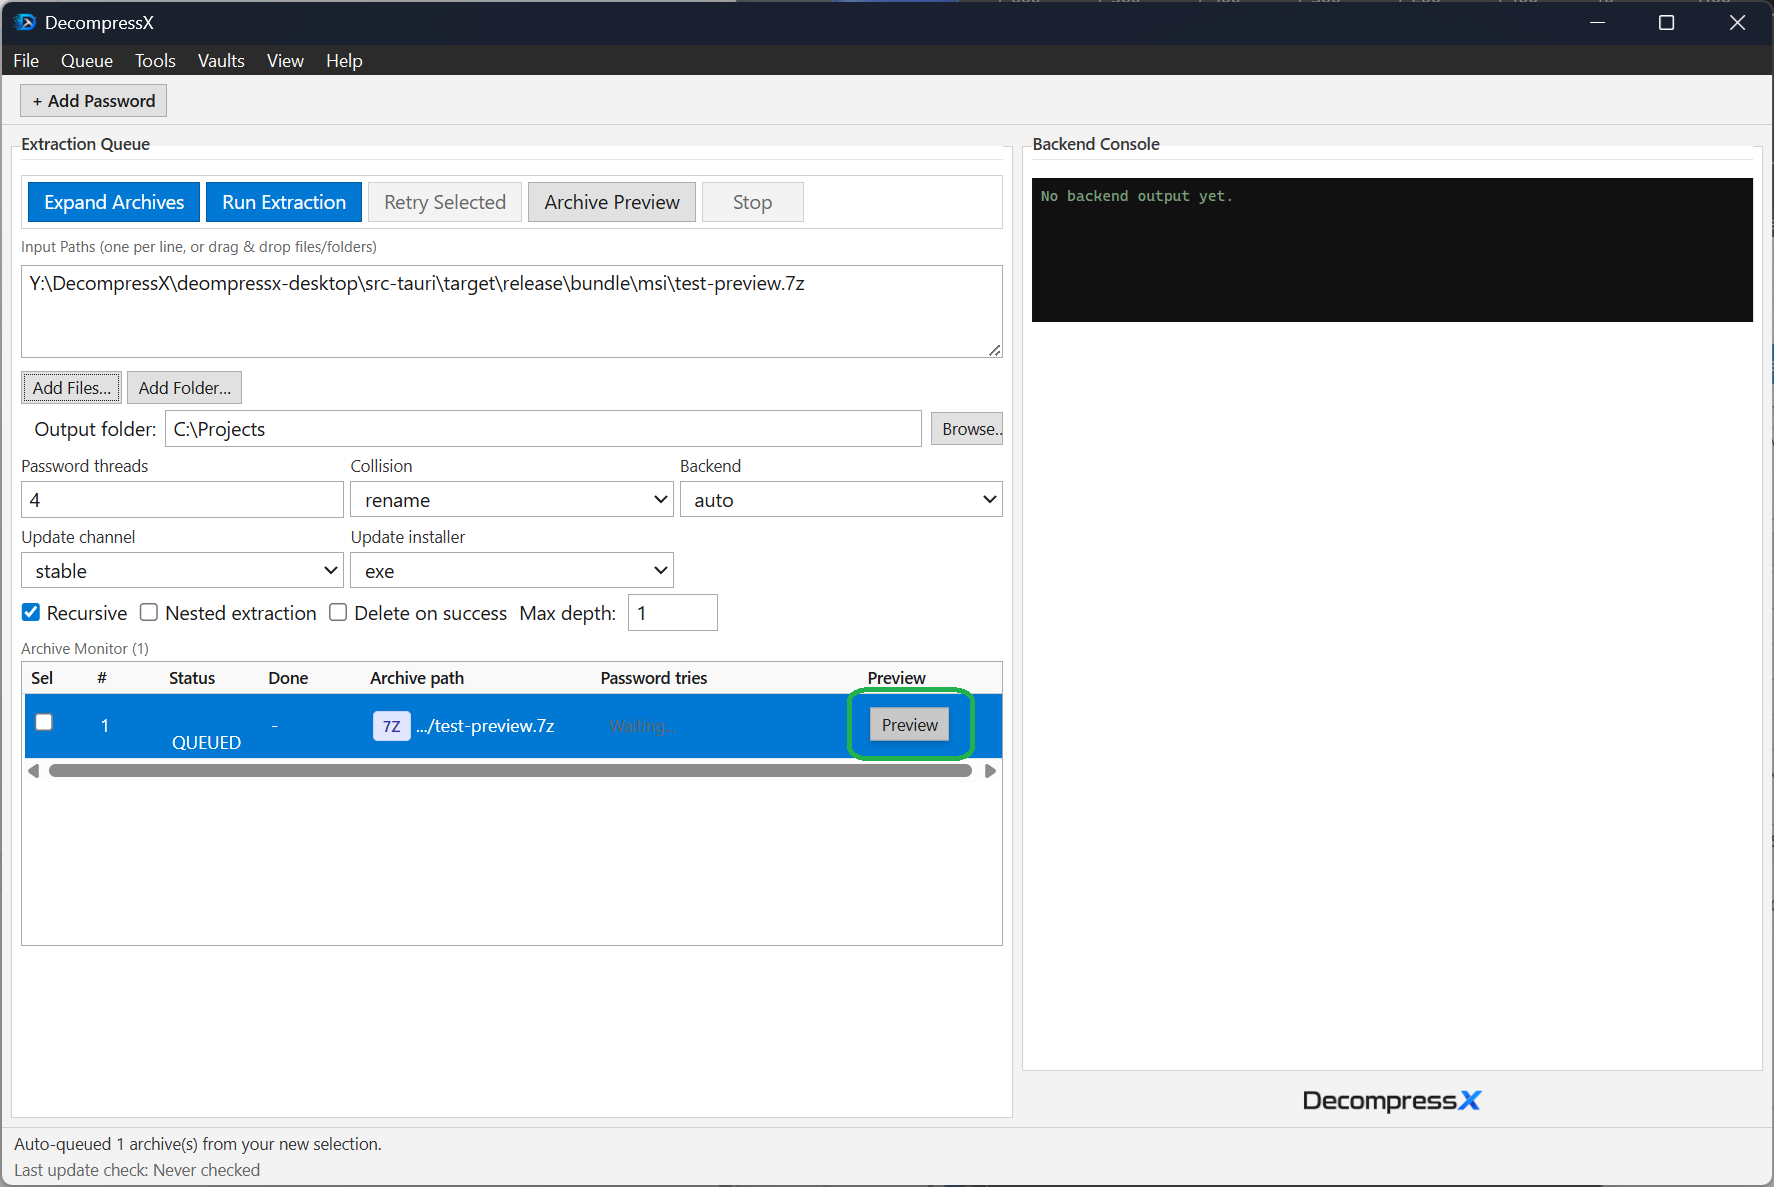Viewport: 1774px width, 1187px height.
Task: Click the scroll left arrow in Archive Monitor
Action: click(33, 771)
